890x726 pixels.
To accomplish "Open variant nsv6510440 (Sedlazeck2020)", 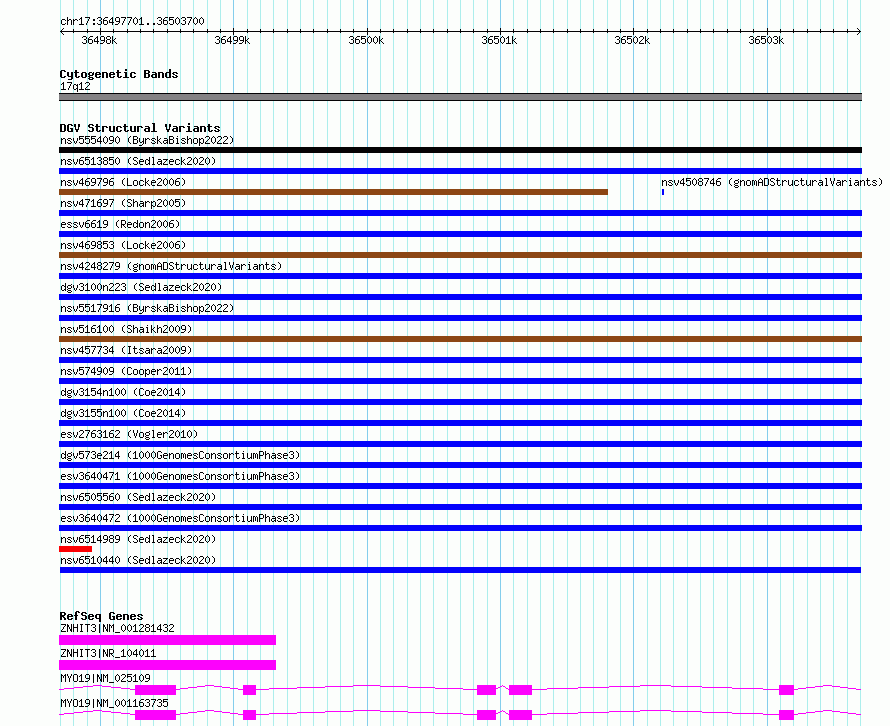I will pyautogui.click(x=138, y=560).
